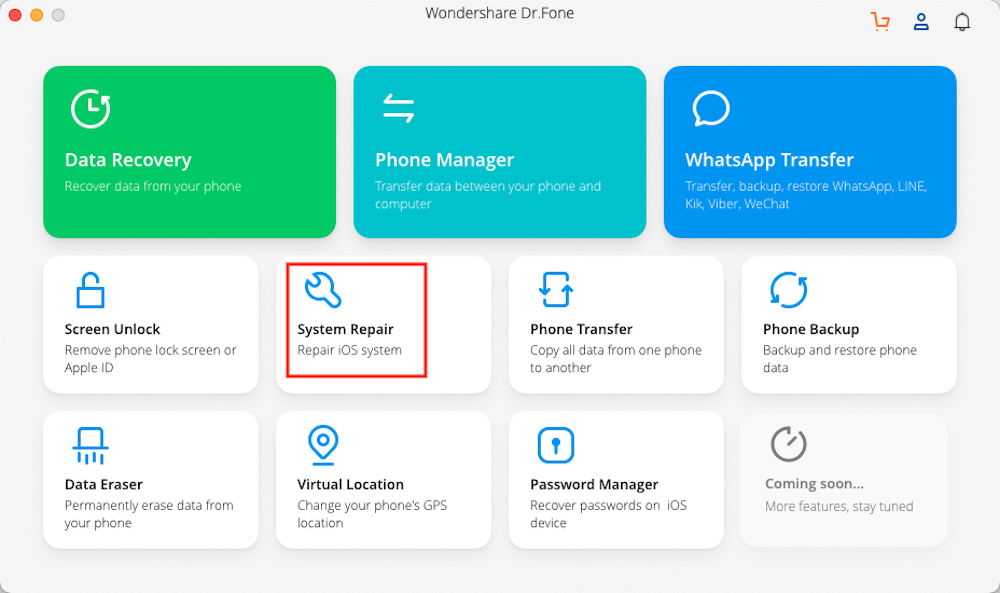Screen dimensions: 1000x593
Task: Select the Phone Backup label
Action: coord(811,330)
